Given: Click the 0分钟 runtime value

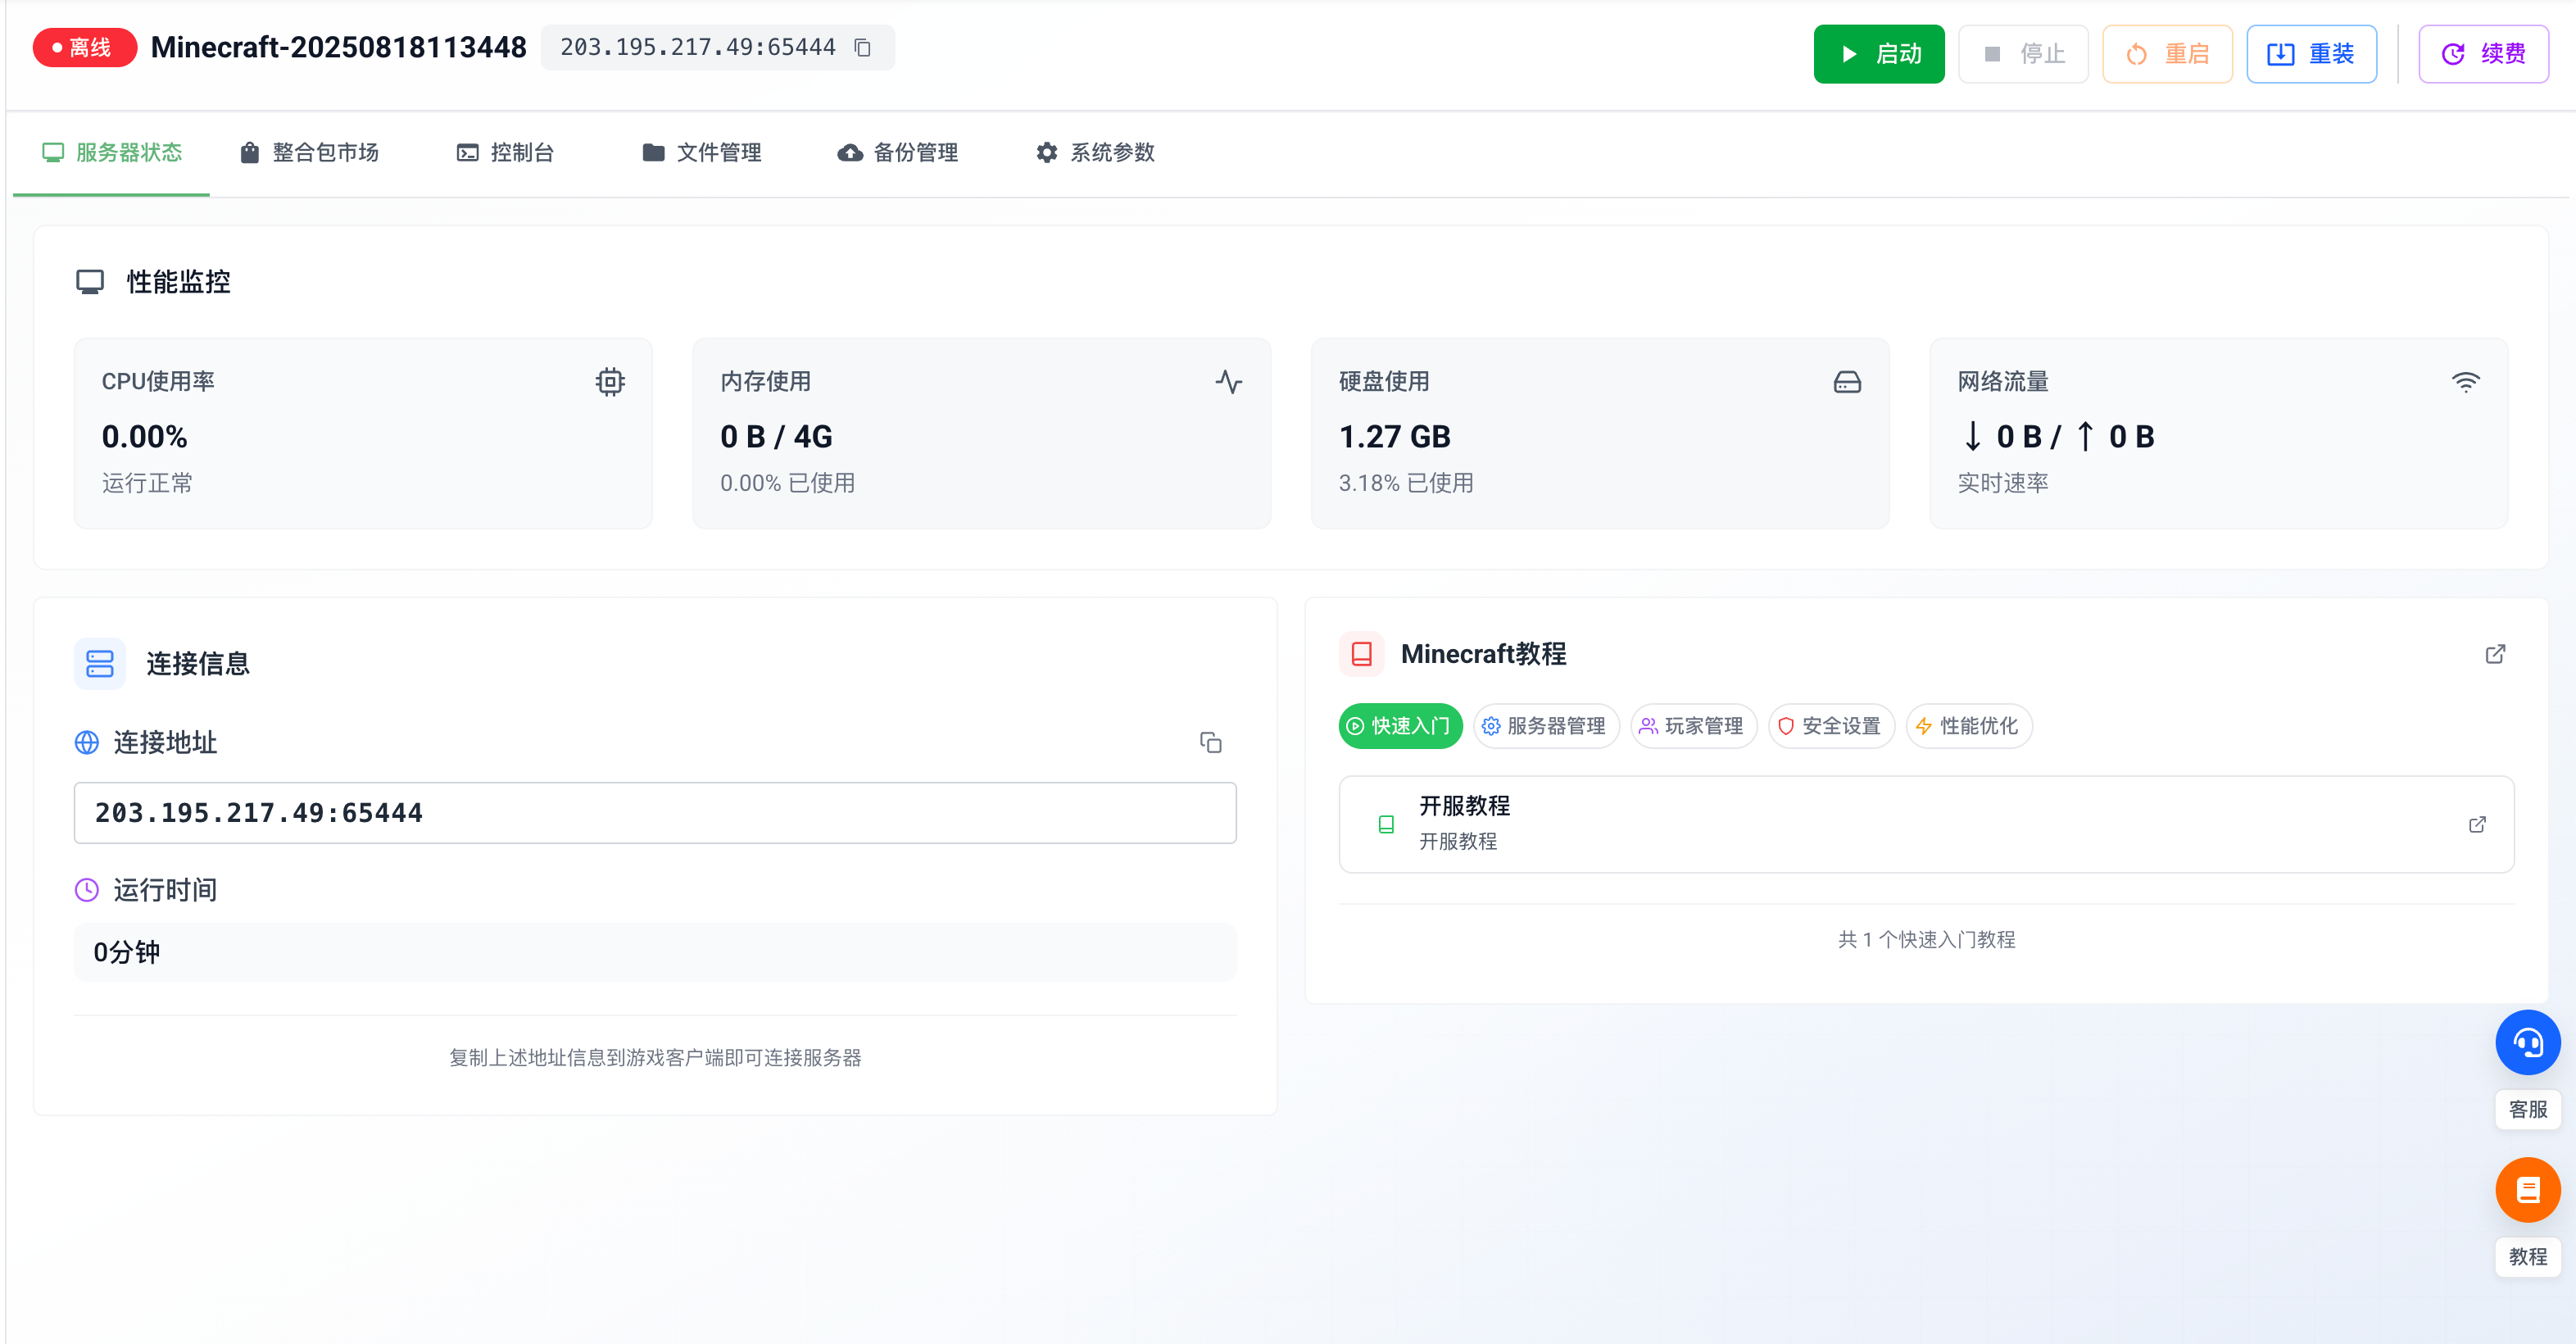Looking at the screenshot, I should pyautogui.click(x=127, y=952).
